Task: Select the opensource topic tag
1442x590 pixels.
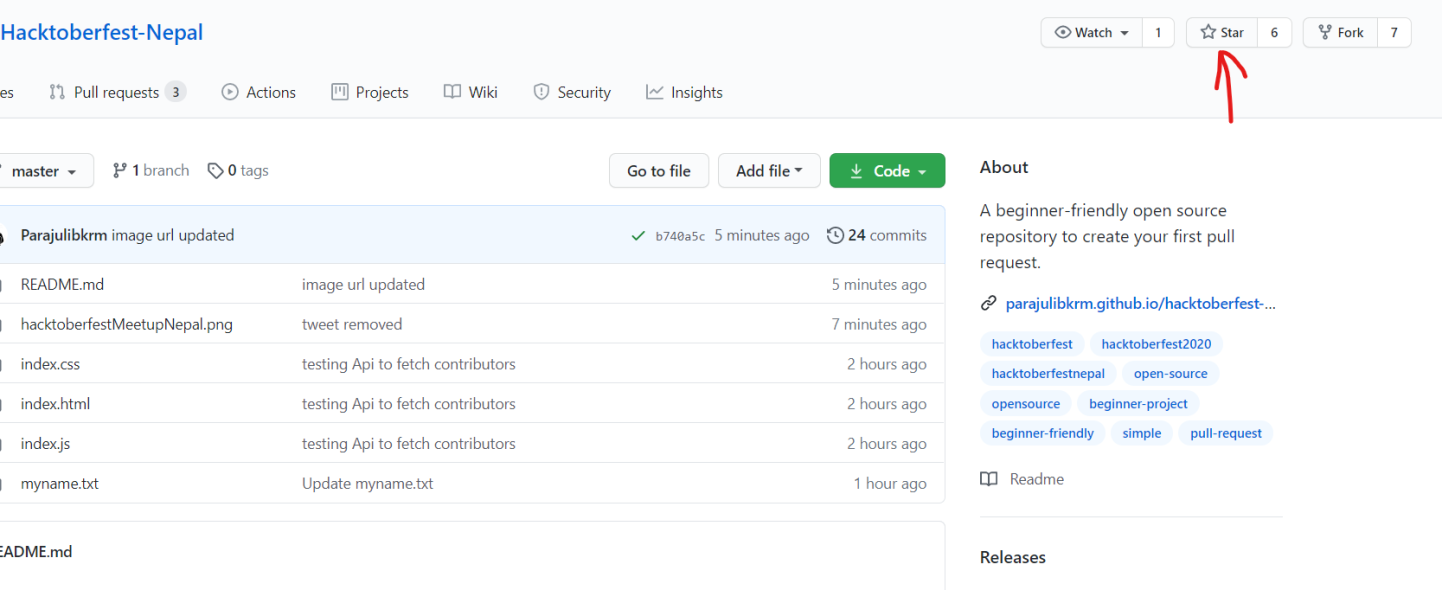Action: tap(1026, 404)
